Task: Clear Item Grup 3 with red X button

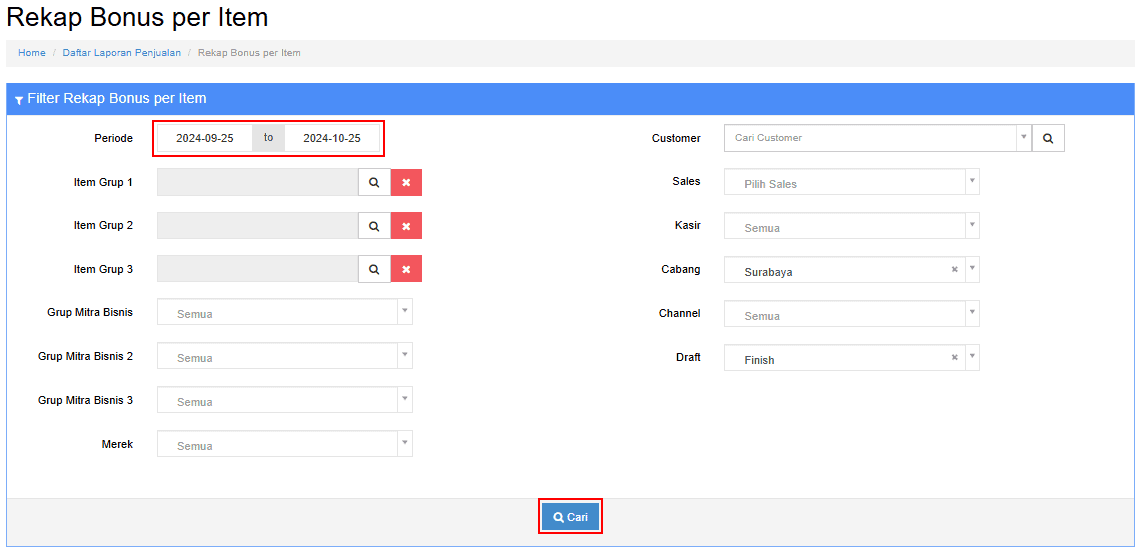Action: (406, 269)
